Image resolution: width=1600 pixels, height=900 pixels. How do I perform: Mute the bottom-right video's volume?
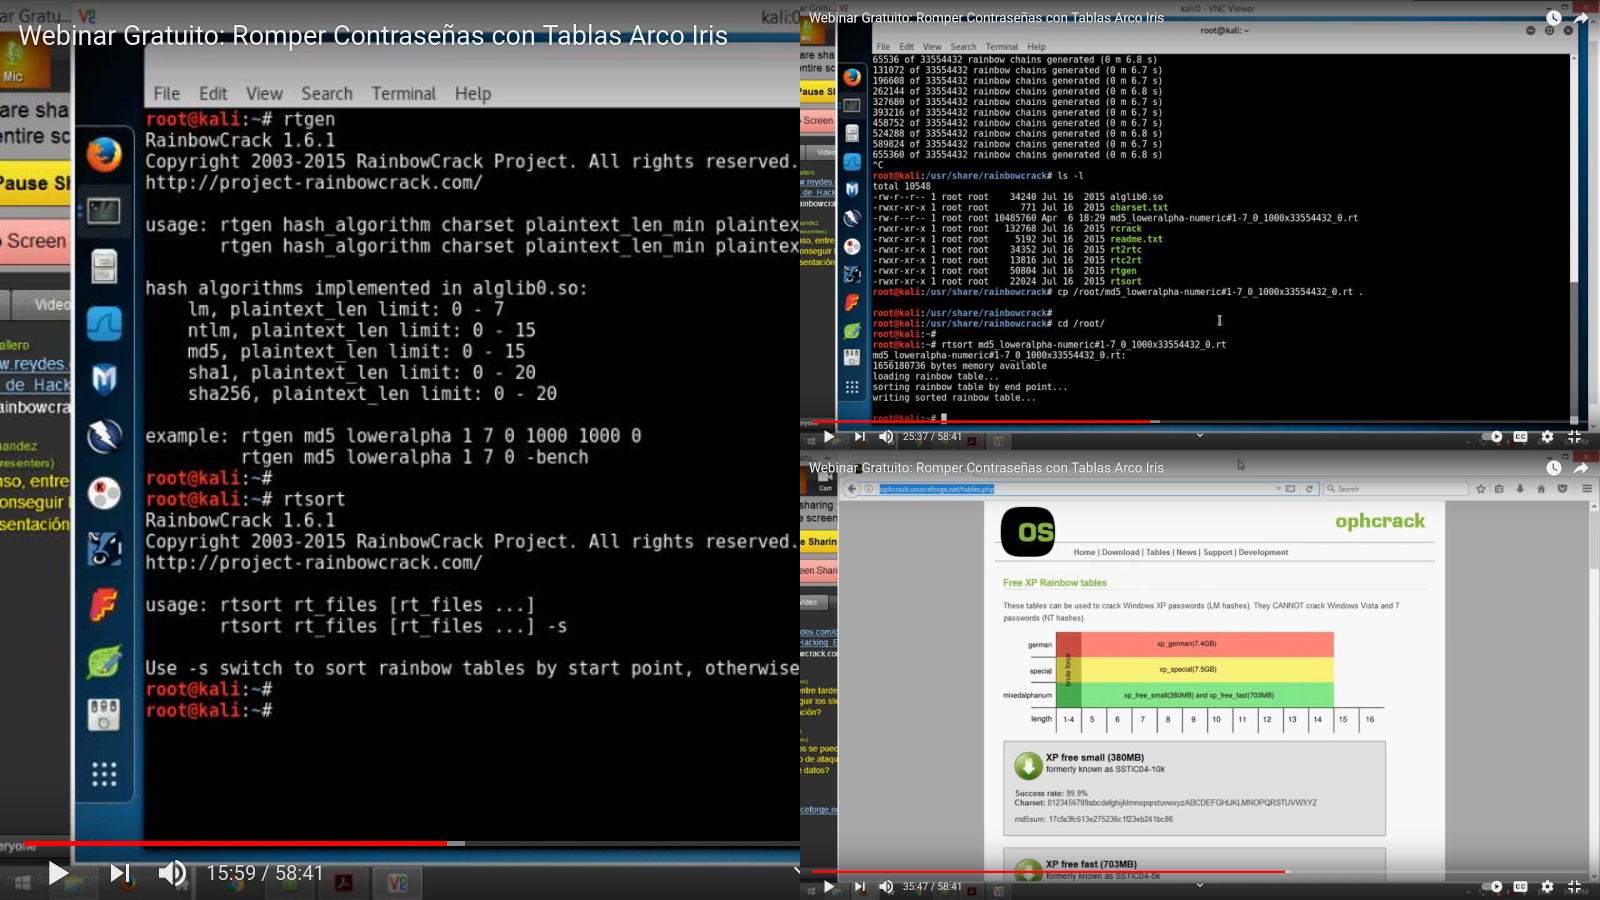point(886,887)
